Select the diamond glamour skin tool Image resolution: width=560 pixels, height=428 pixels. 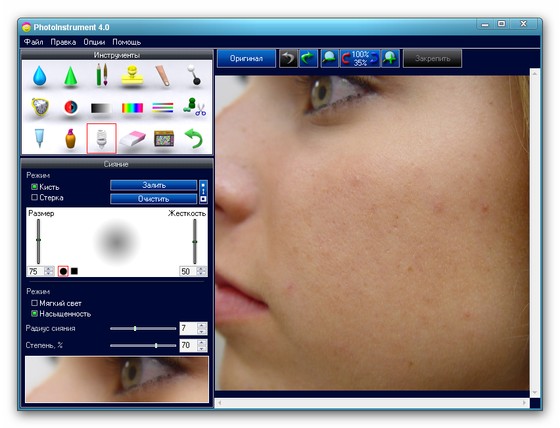click(x=40, y=107)
